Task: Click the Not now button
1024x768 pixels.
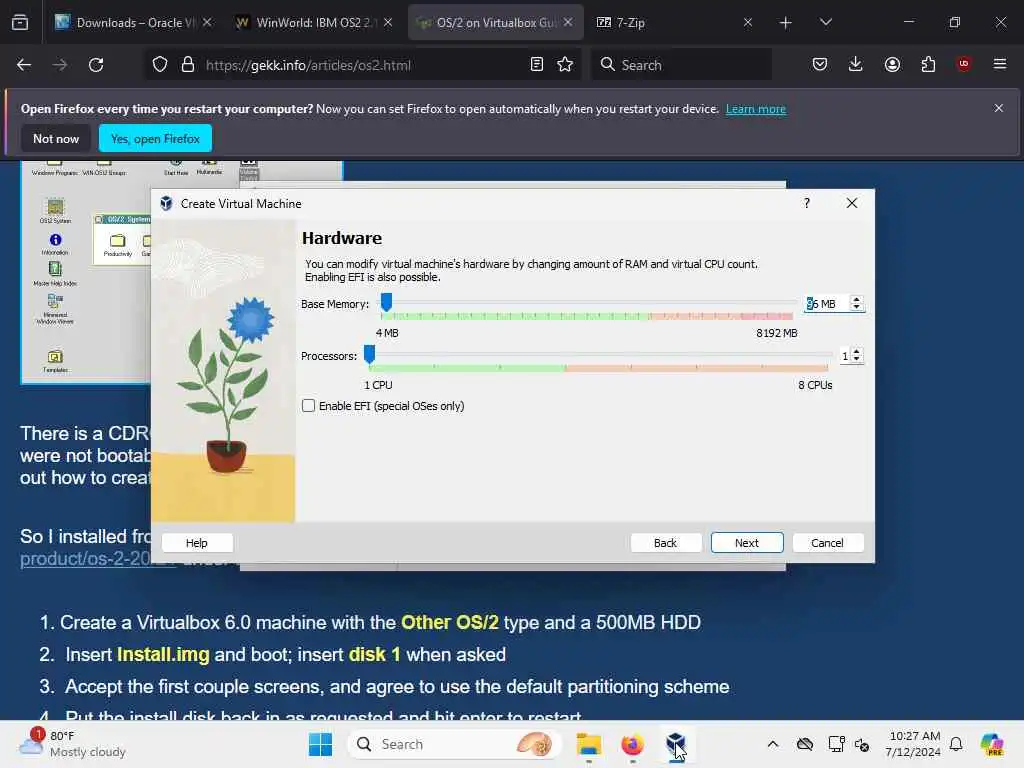Action: [56, 138]
